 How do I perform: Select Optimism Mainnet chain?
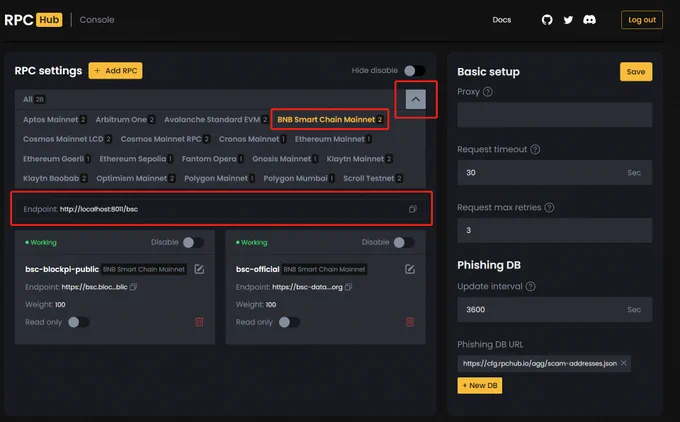click(x=136, y=178)
